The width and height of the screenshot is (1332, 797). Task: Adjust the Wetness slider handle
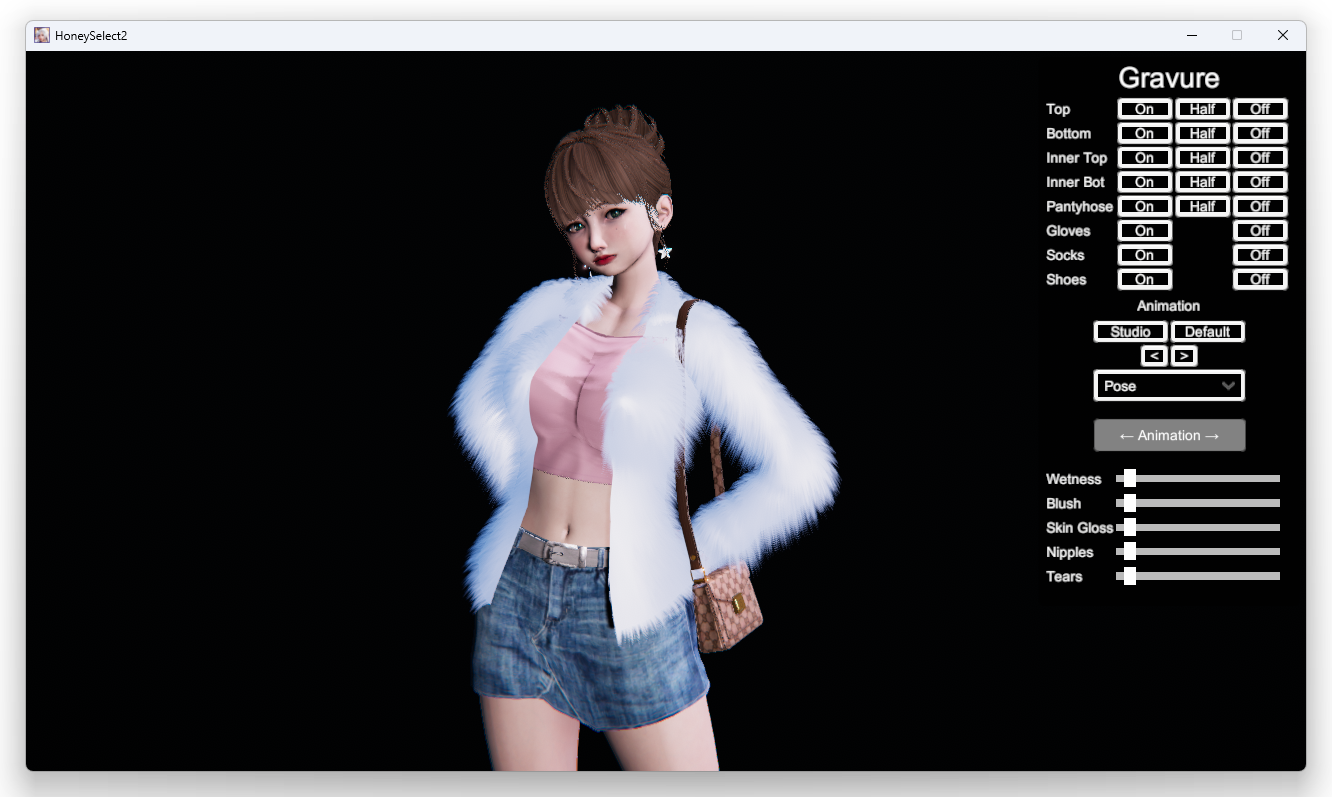[1129, 479]
